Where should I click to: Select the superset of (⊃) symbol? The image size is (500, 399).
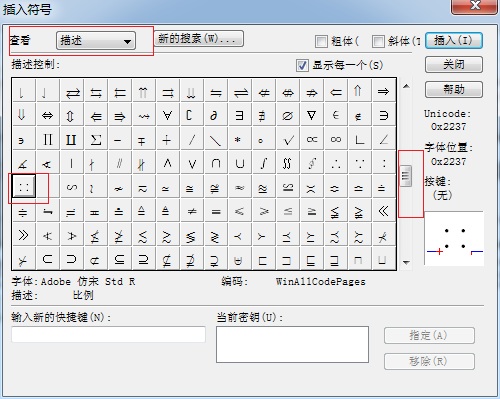(x=72, y=259)
